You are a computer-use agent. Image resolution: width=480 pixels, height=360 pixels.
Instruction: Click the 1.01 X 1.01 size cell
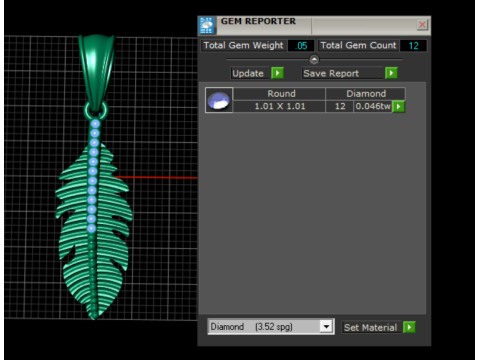(x=279, y=106)
